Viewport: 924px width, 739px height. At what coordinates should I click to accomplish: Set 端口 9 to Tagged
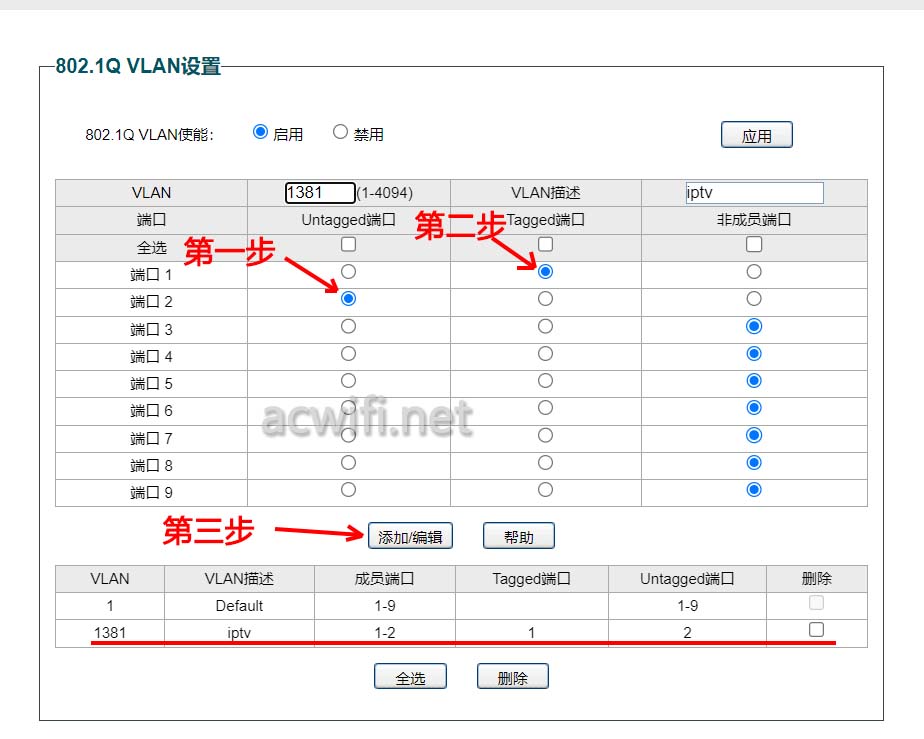(546, 490)
